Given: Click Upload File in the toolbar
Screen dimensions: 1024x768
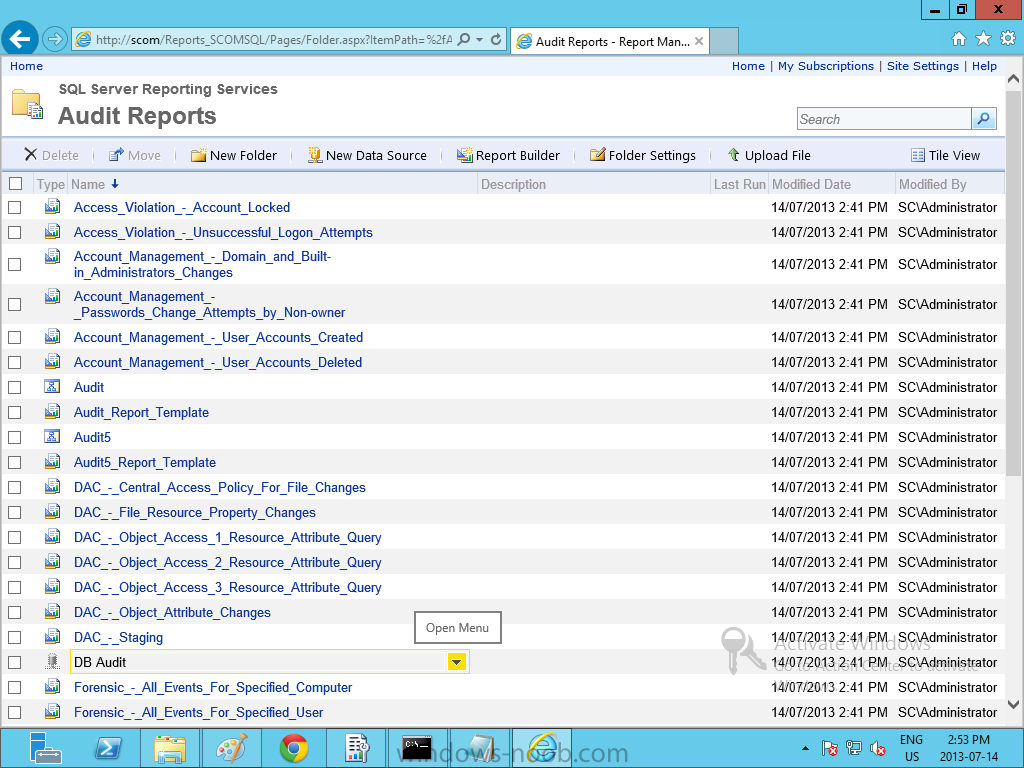Looking at the screenshot, I should (x=769, y=155).
